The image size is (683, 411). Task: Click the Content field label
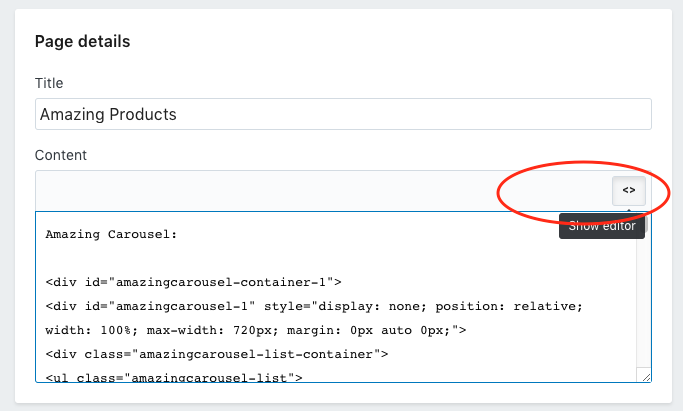(61, 155)
